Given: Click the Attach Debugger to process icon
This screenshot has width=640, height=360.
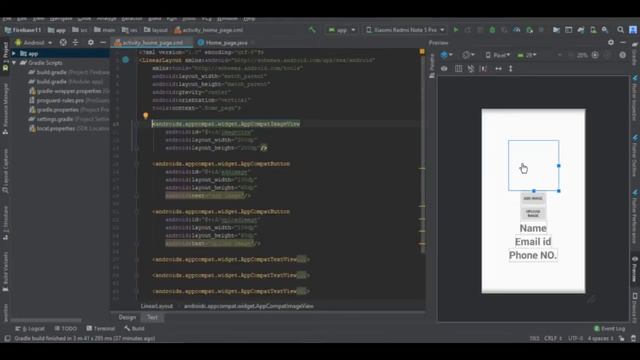Looking at the screenshot, I should 529,30.
